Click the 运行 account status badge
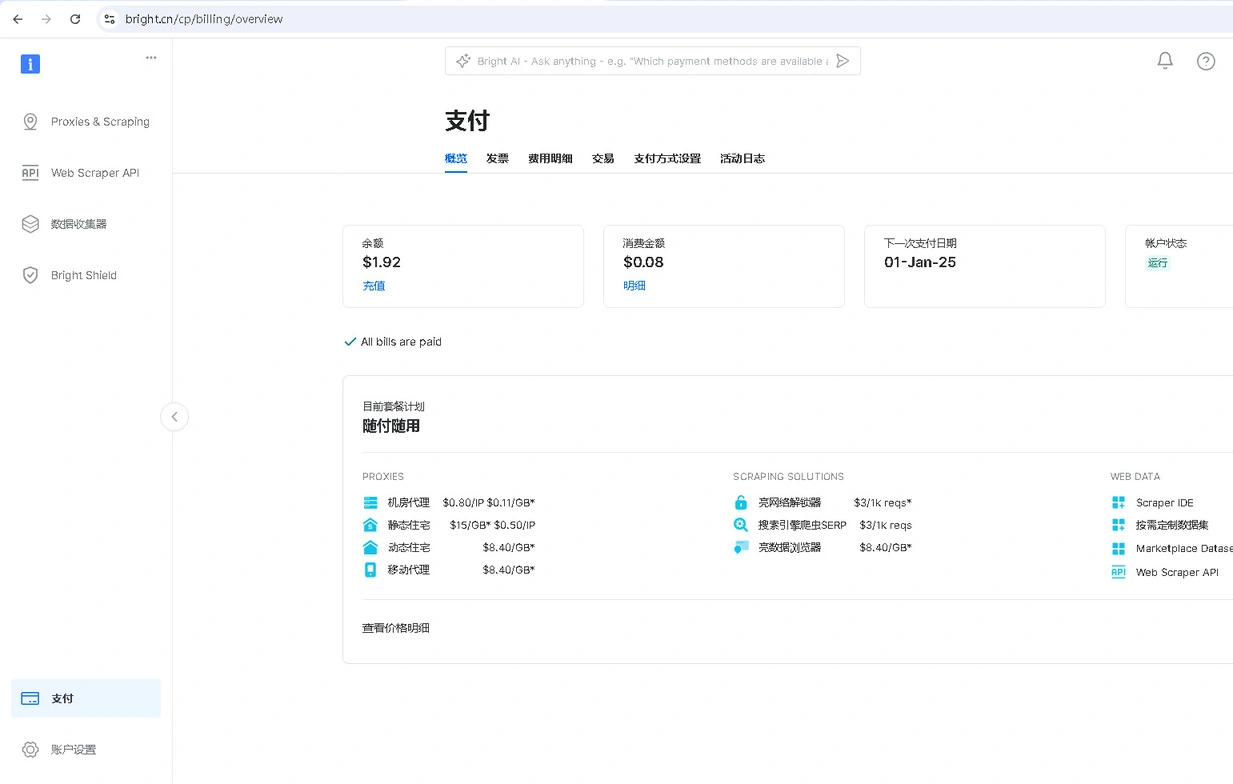This screenshot has height=784, width=1233. 1157,263
